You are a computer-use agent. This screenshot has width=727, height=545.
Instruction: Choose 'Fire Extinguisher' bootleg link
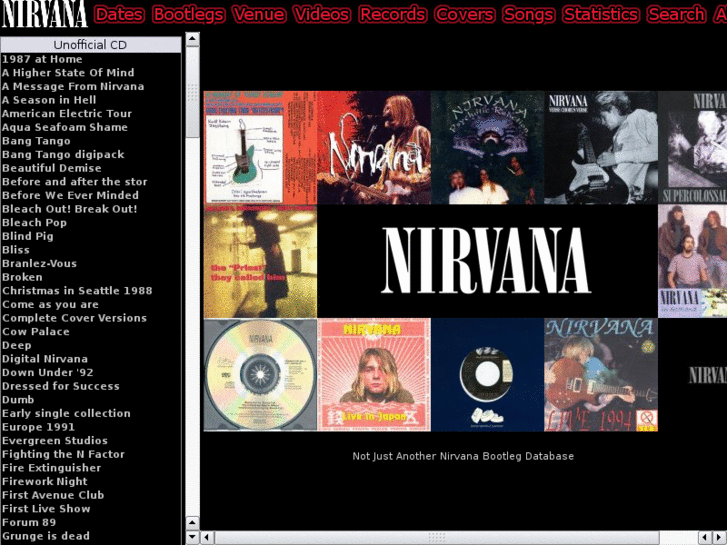pos(51,467)
